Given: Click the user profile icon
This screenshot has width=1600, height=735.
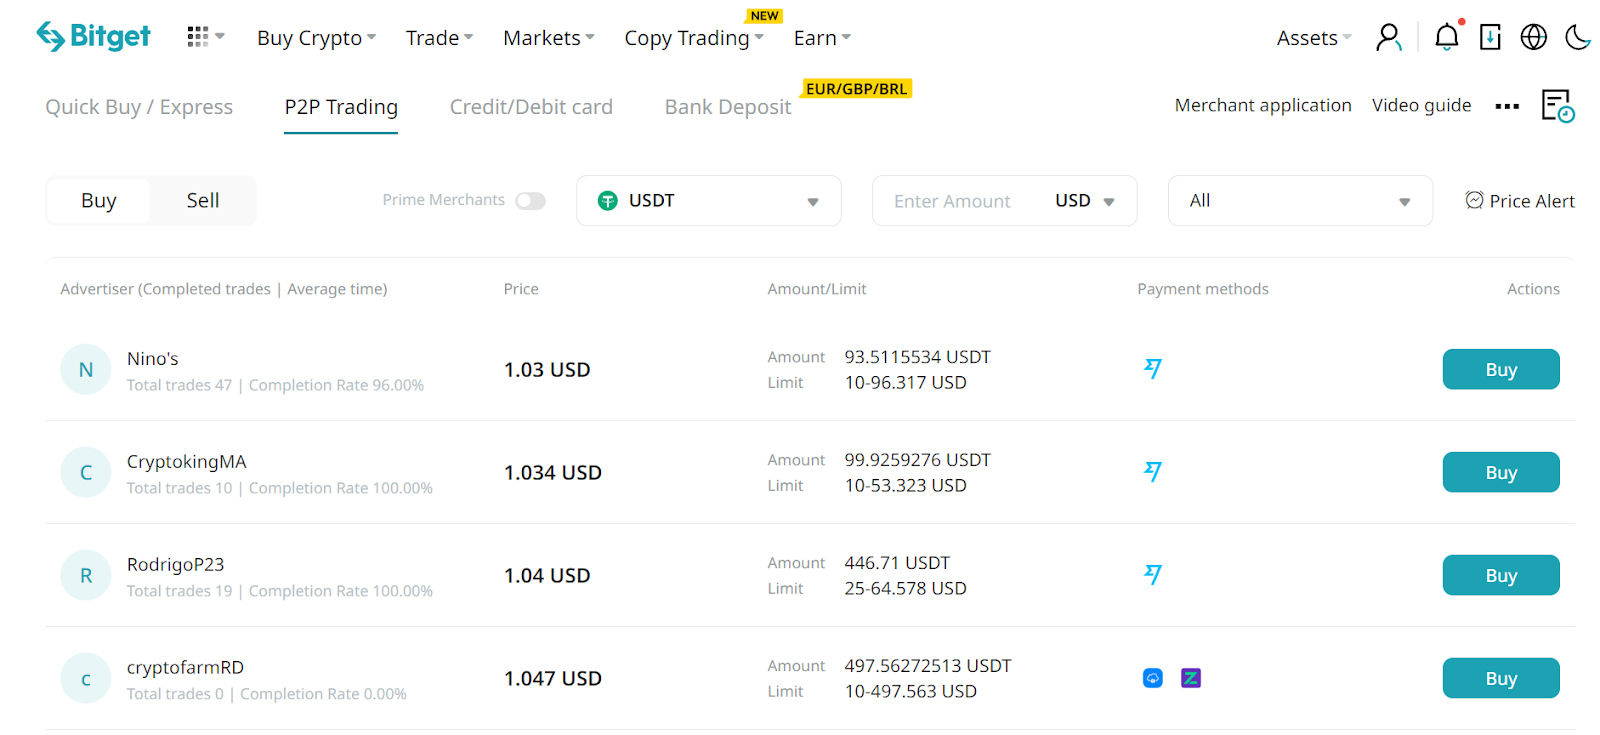Looking at the screenshot, I should pyautogui.click(x=1388, y=38).
